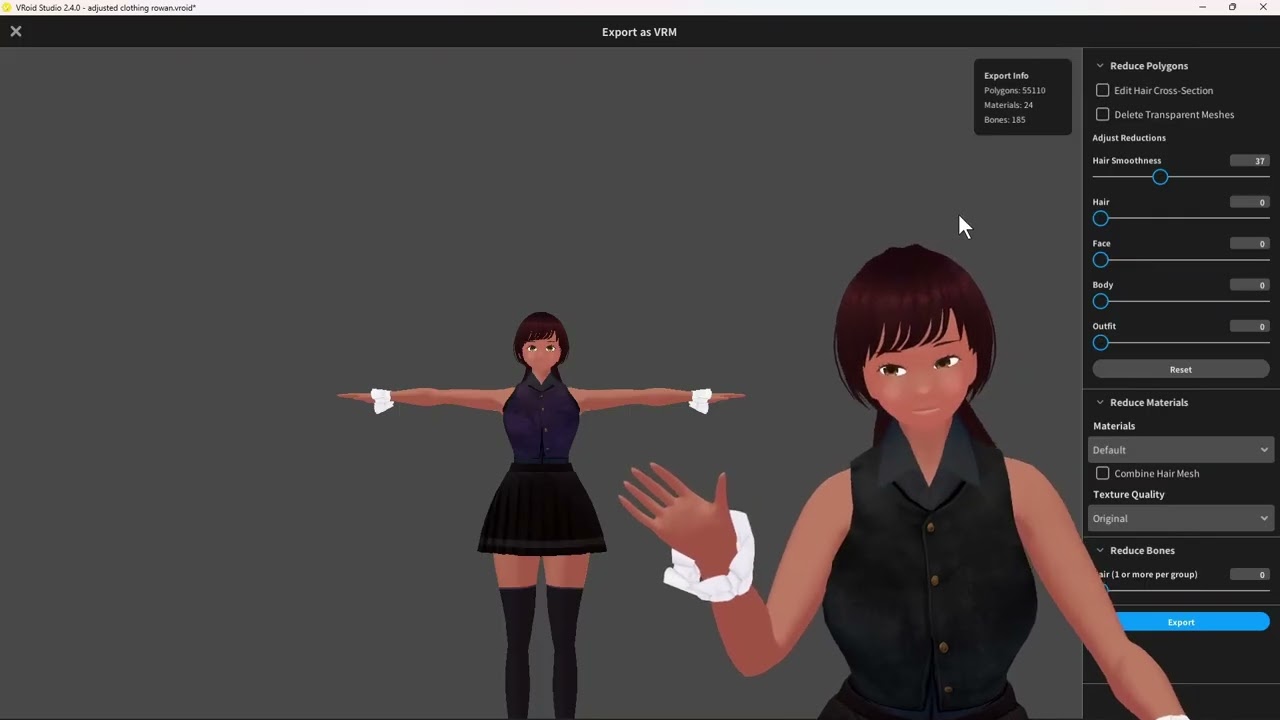Click the Bones: 185 export info text
1280x720 pixels.
[x=1004, y=120]
